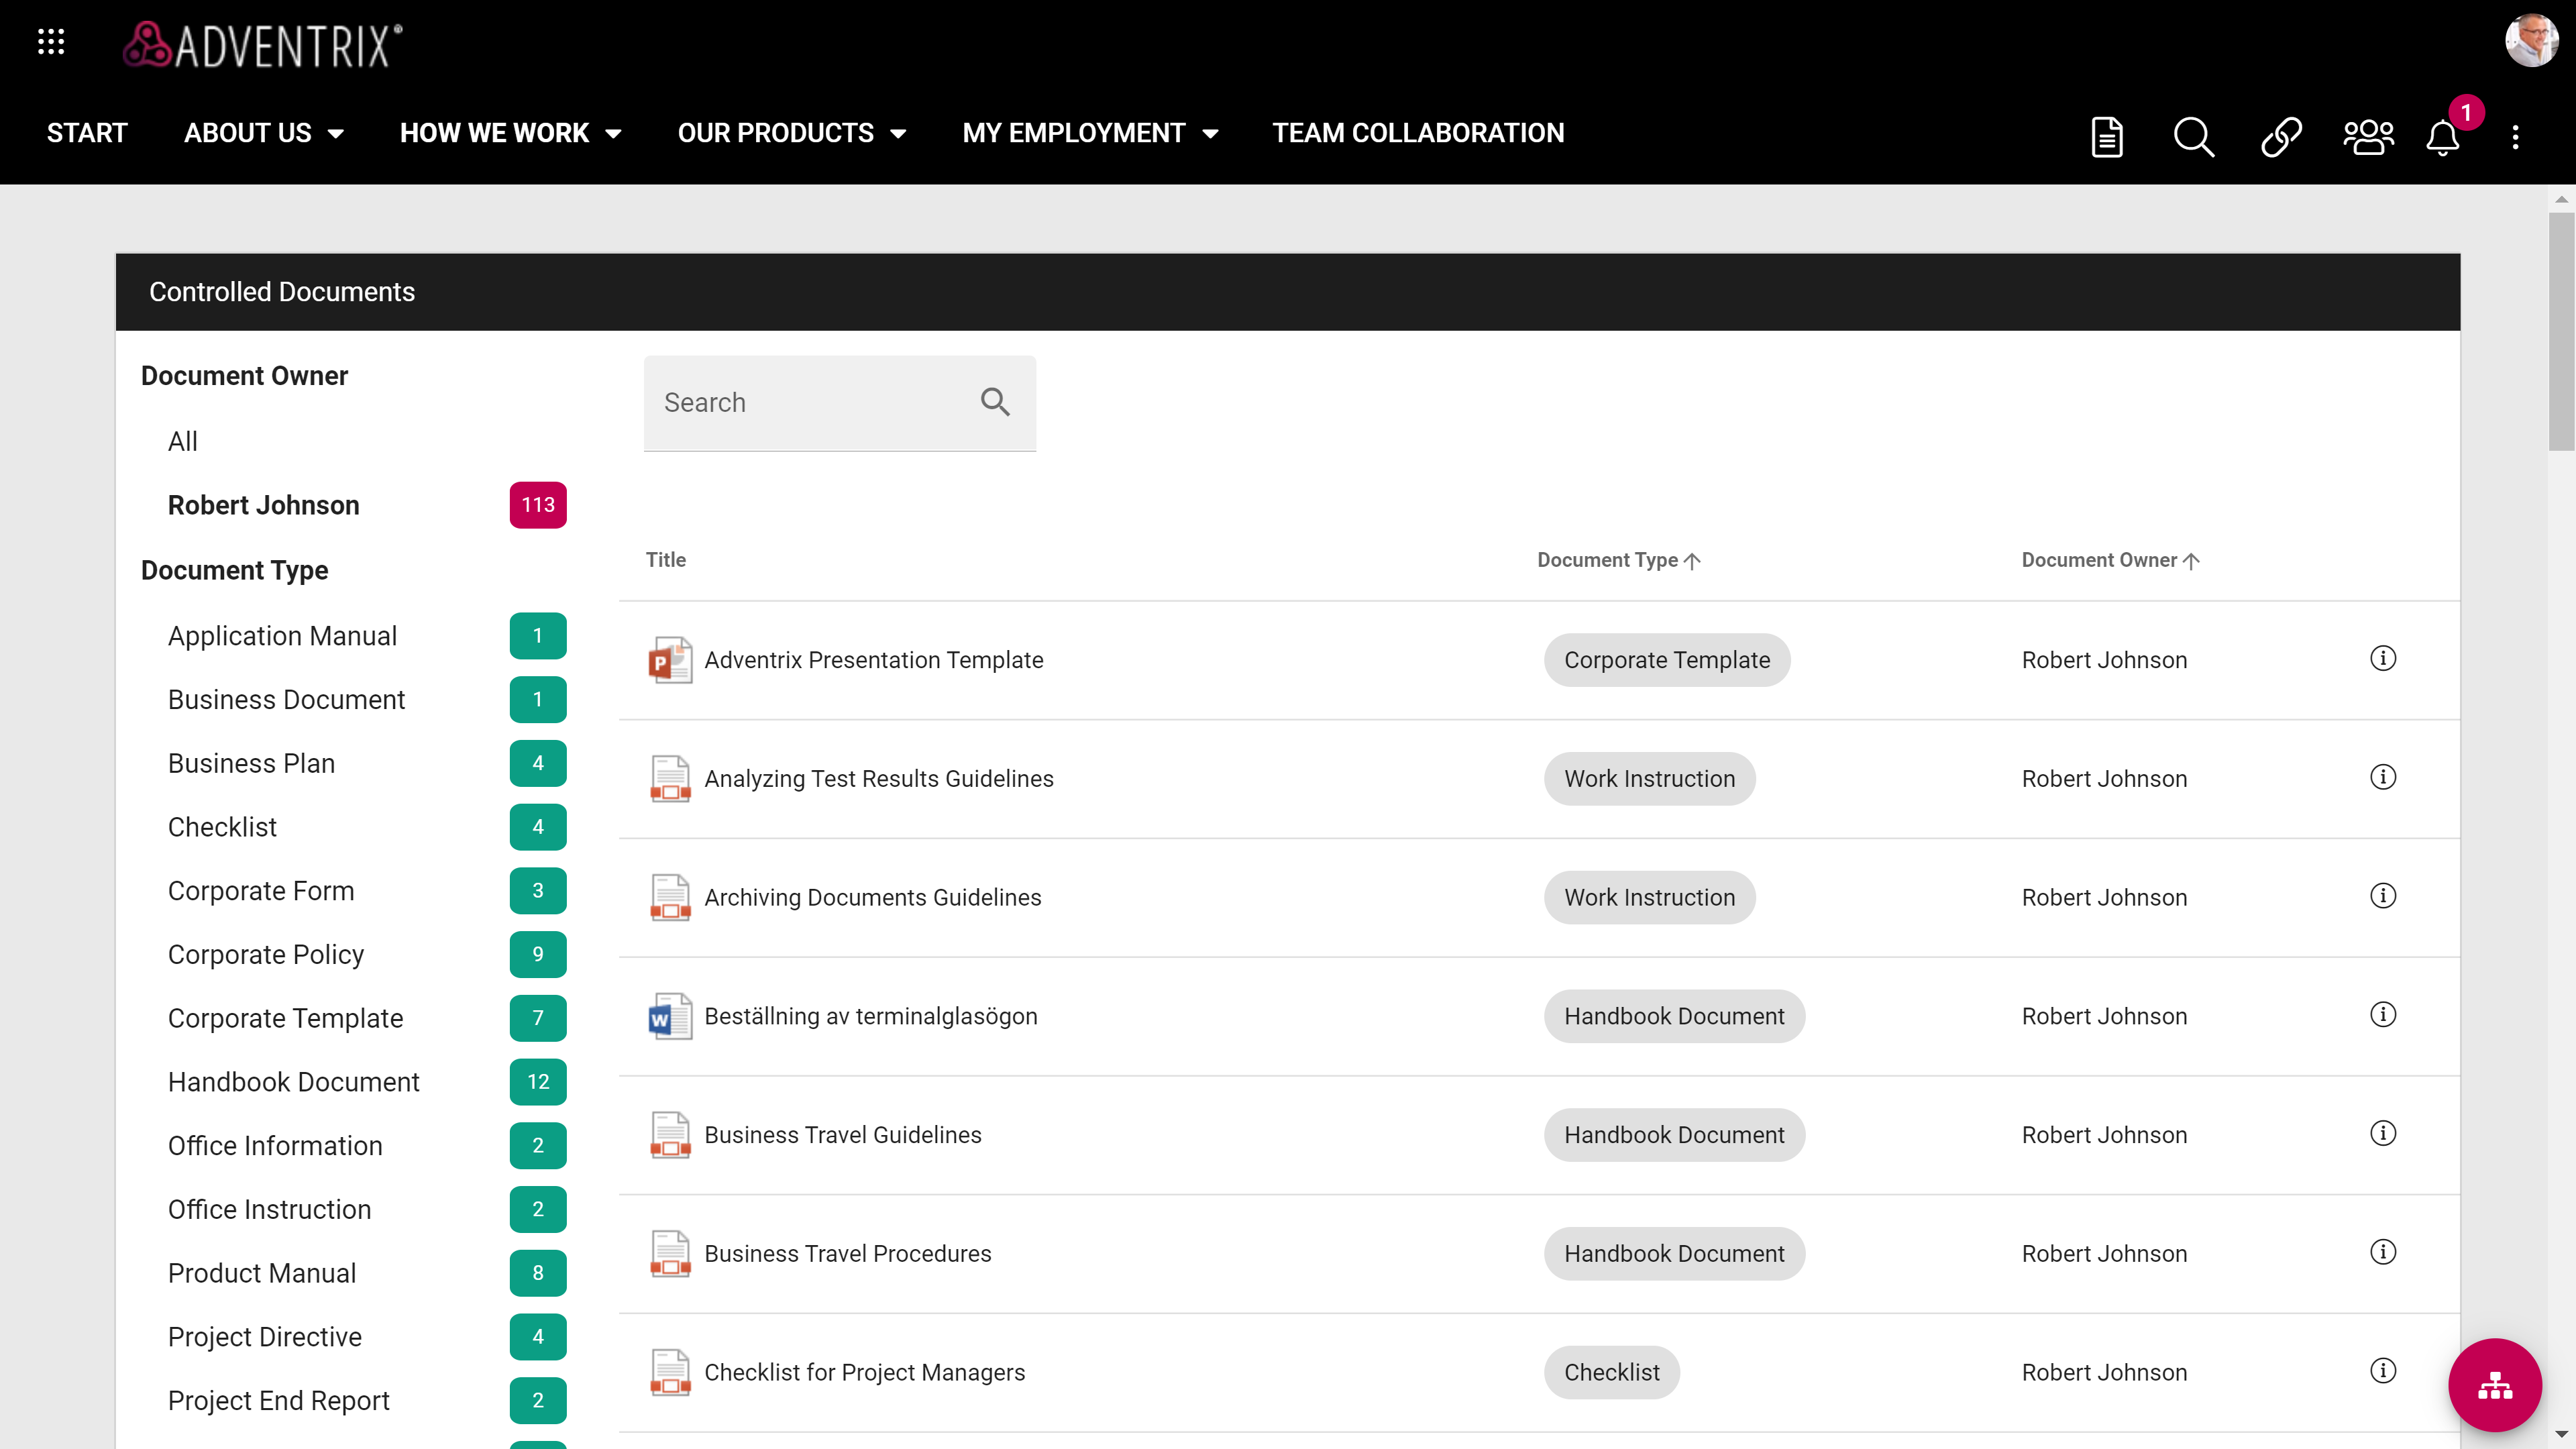Open Business Travel Guidelines document
This screenshot has width=2576, height=1449.
click(x=842, y=1135)
